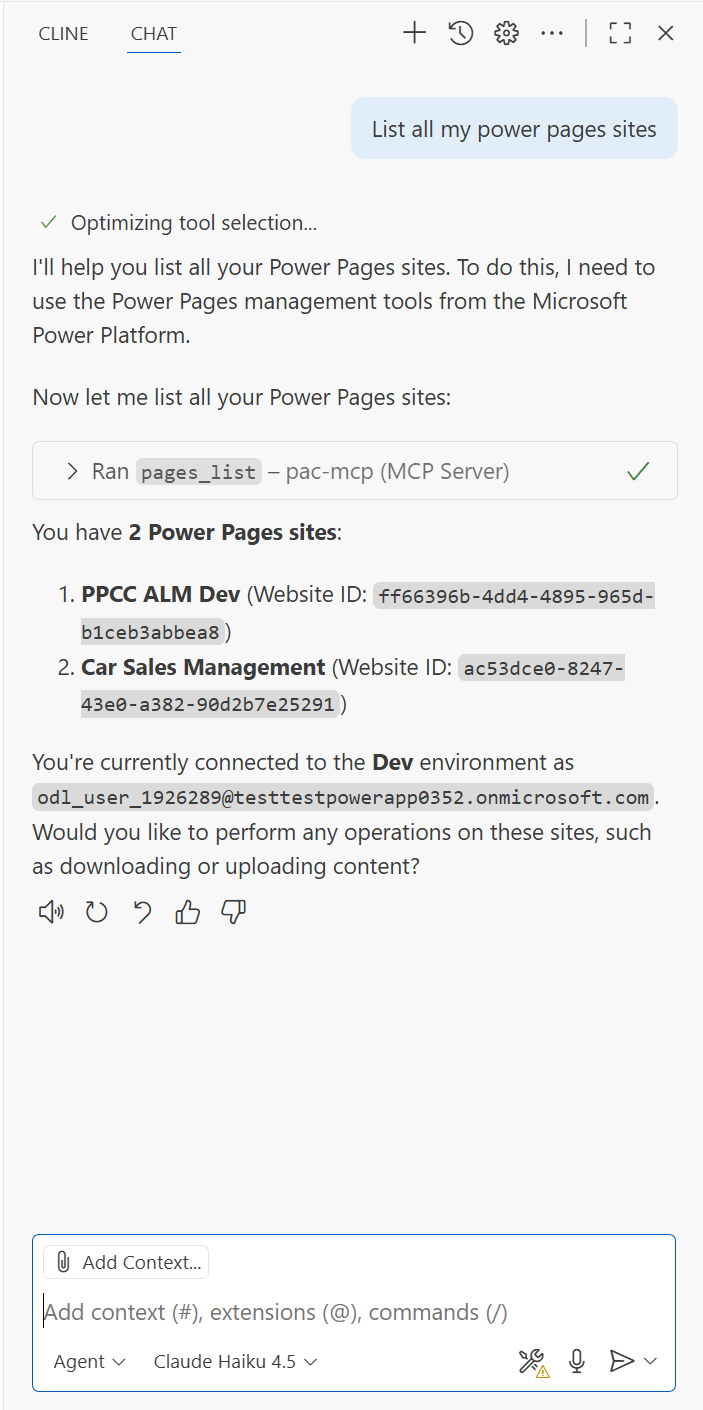Expand the Ran pages_list tool call details
The width and height of the screenshot is (703, 1410).
pos(71,470)
